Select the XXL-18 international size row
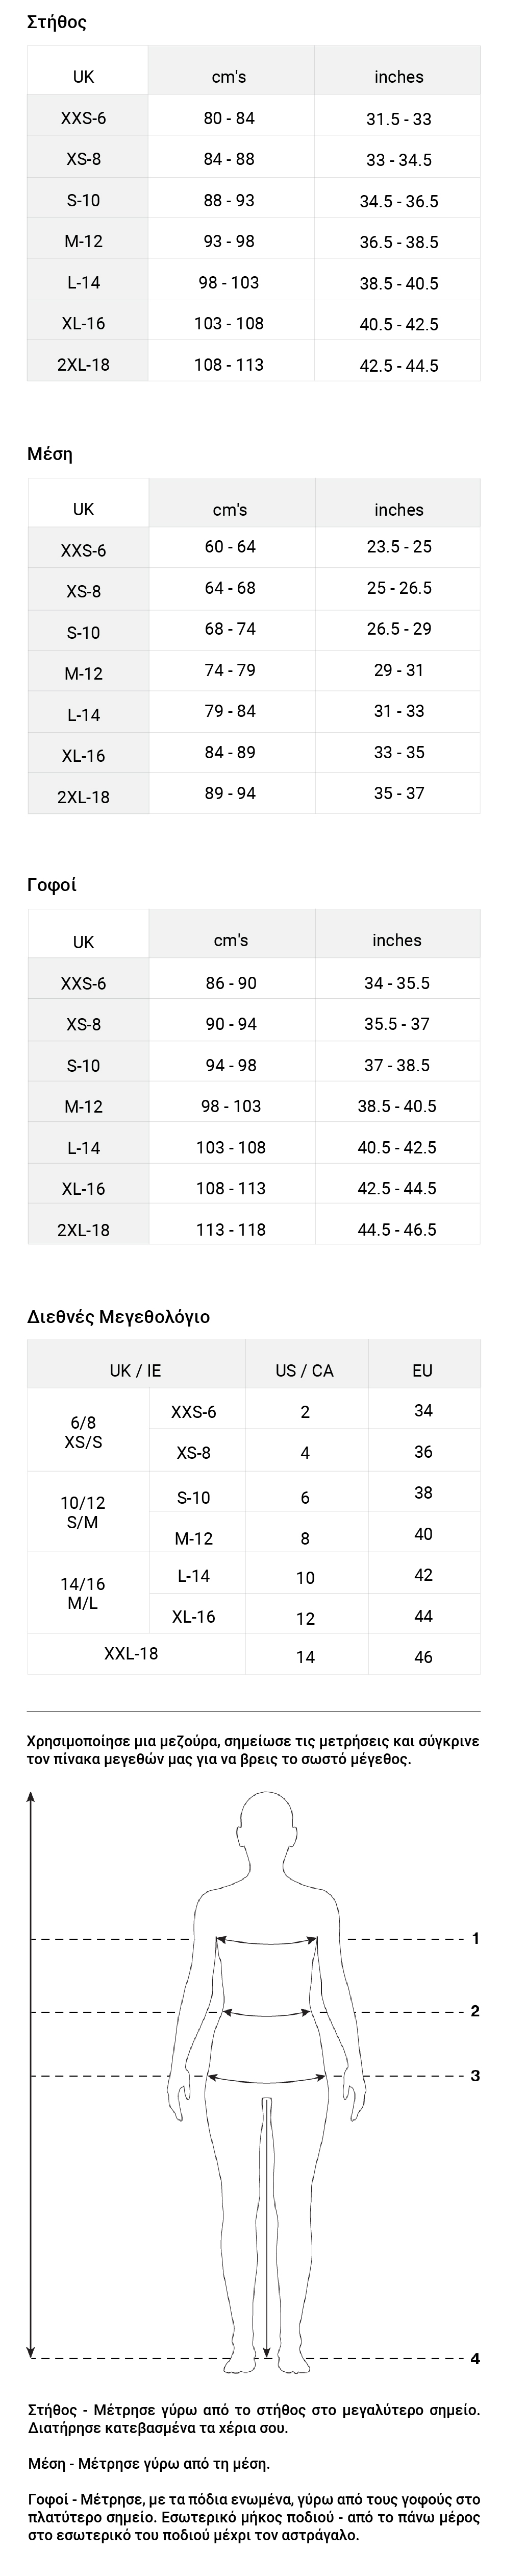Image resolution: width=526 pixels, height=2576 pixels. click(x=253, y=1654)
